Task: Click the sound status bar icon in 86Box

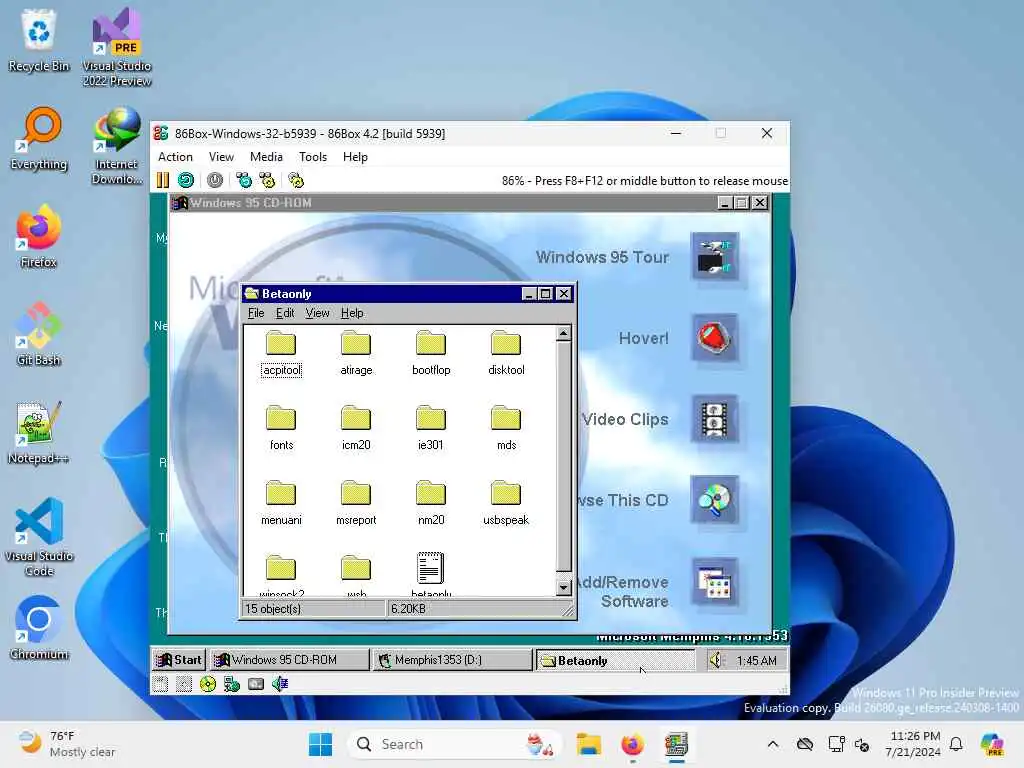Action: [280, 684]
